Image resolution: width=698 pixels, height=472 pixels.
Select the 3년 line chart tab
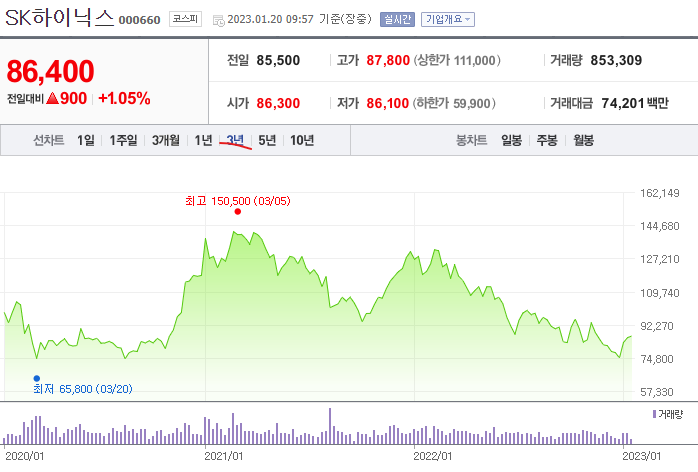(235, 140)
